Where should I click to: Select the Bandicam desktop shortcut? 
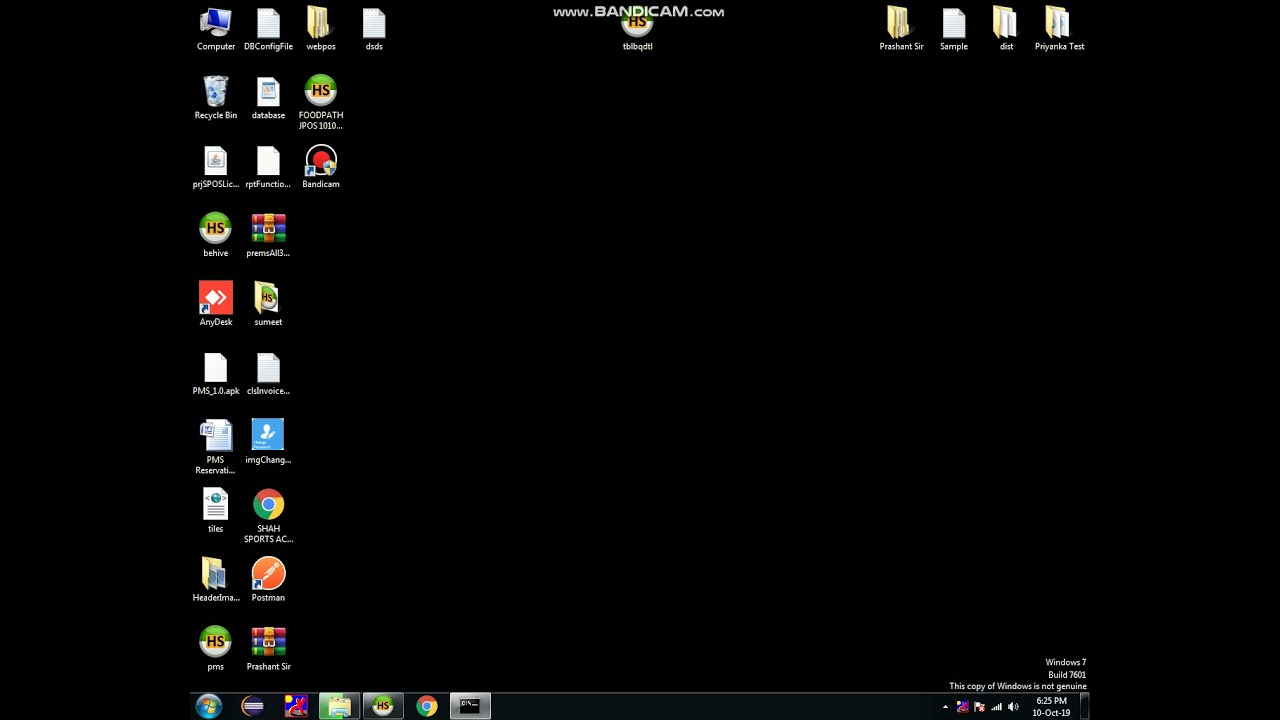pos(321,167)
